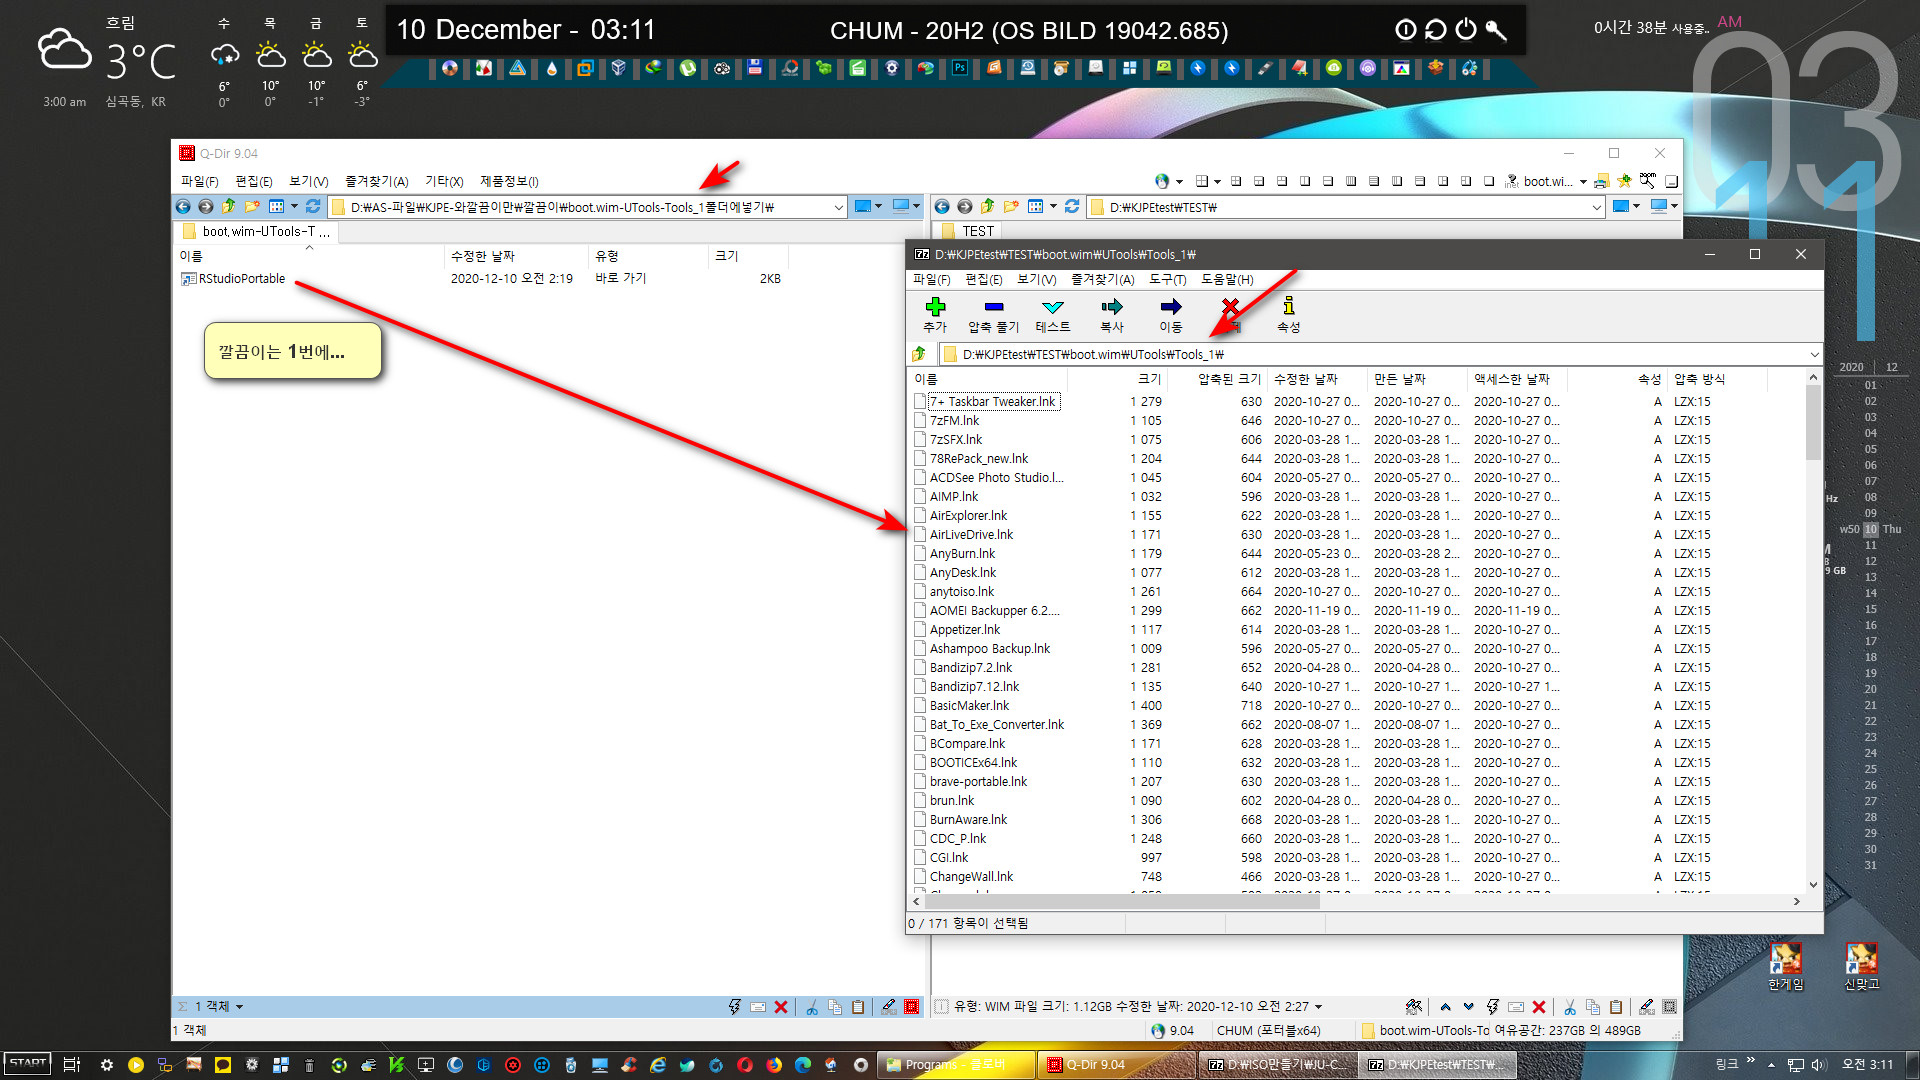Image resolution: width=1920 pixels, height=1080 pixels.
Task: Open the globe icon dropdown arrow in Q-Dir toolbar
Action: 1179,182
